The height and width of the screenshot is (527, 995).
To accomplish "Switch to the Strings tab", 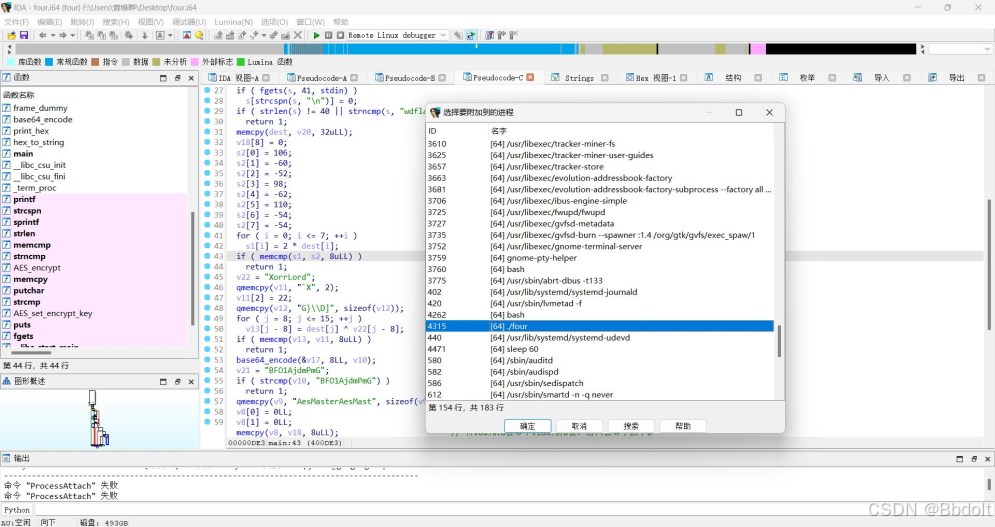I will click(579, 78).
